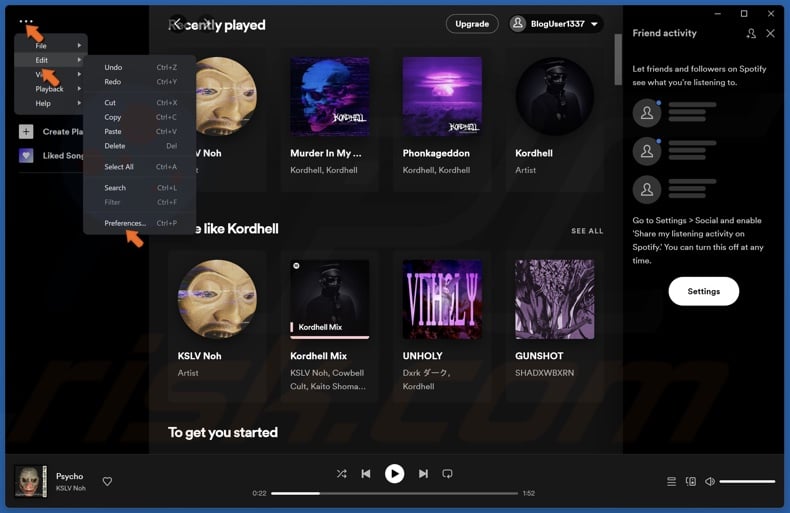The image size is (790, 513).
Task: Click the add friends icon
Action: [751, 33]
